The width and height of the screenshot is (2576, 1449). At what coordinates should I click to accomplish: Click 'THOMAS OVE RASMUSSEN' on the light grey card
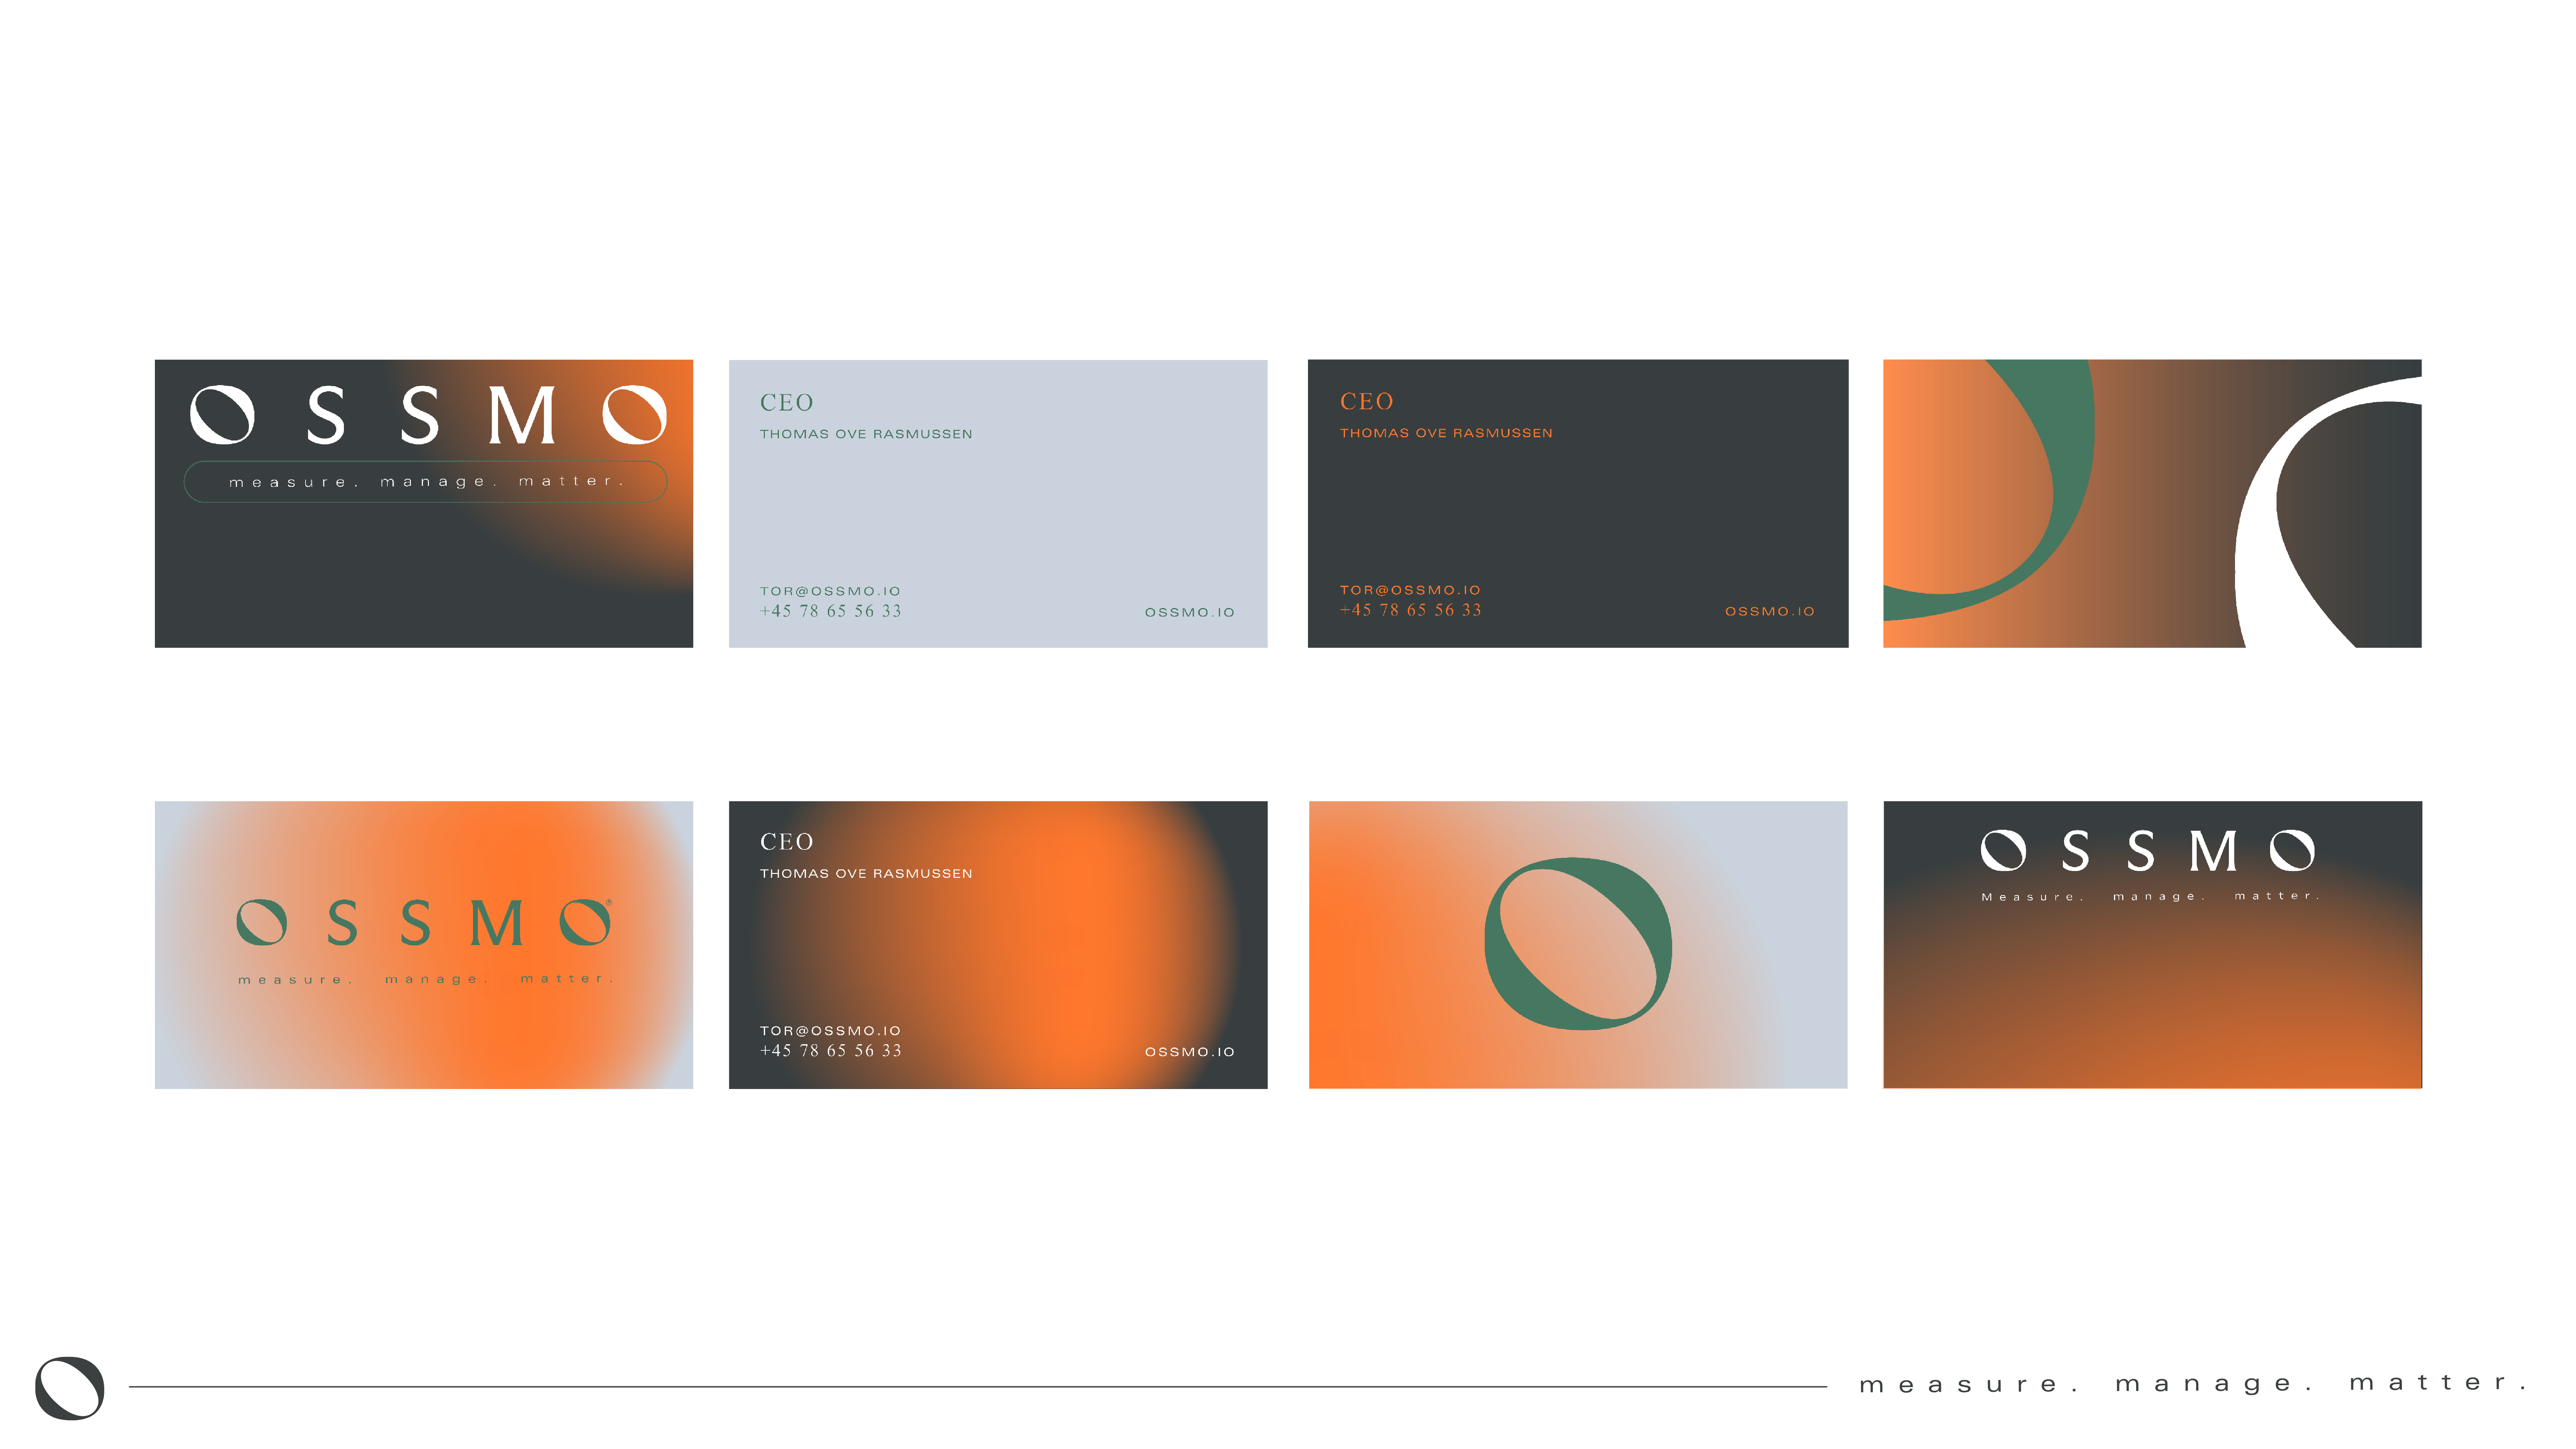[866, 434]
